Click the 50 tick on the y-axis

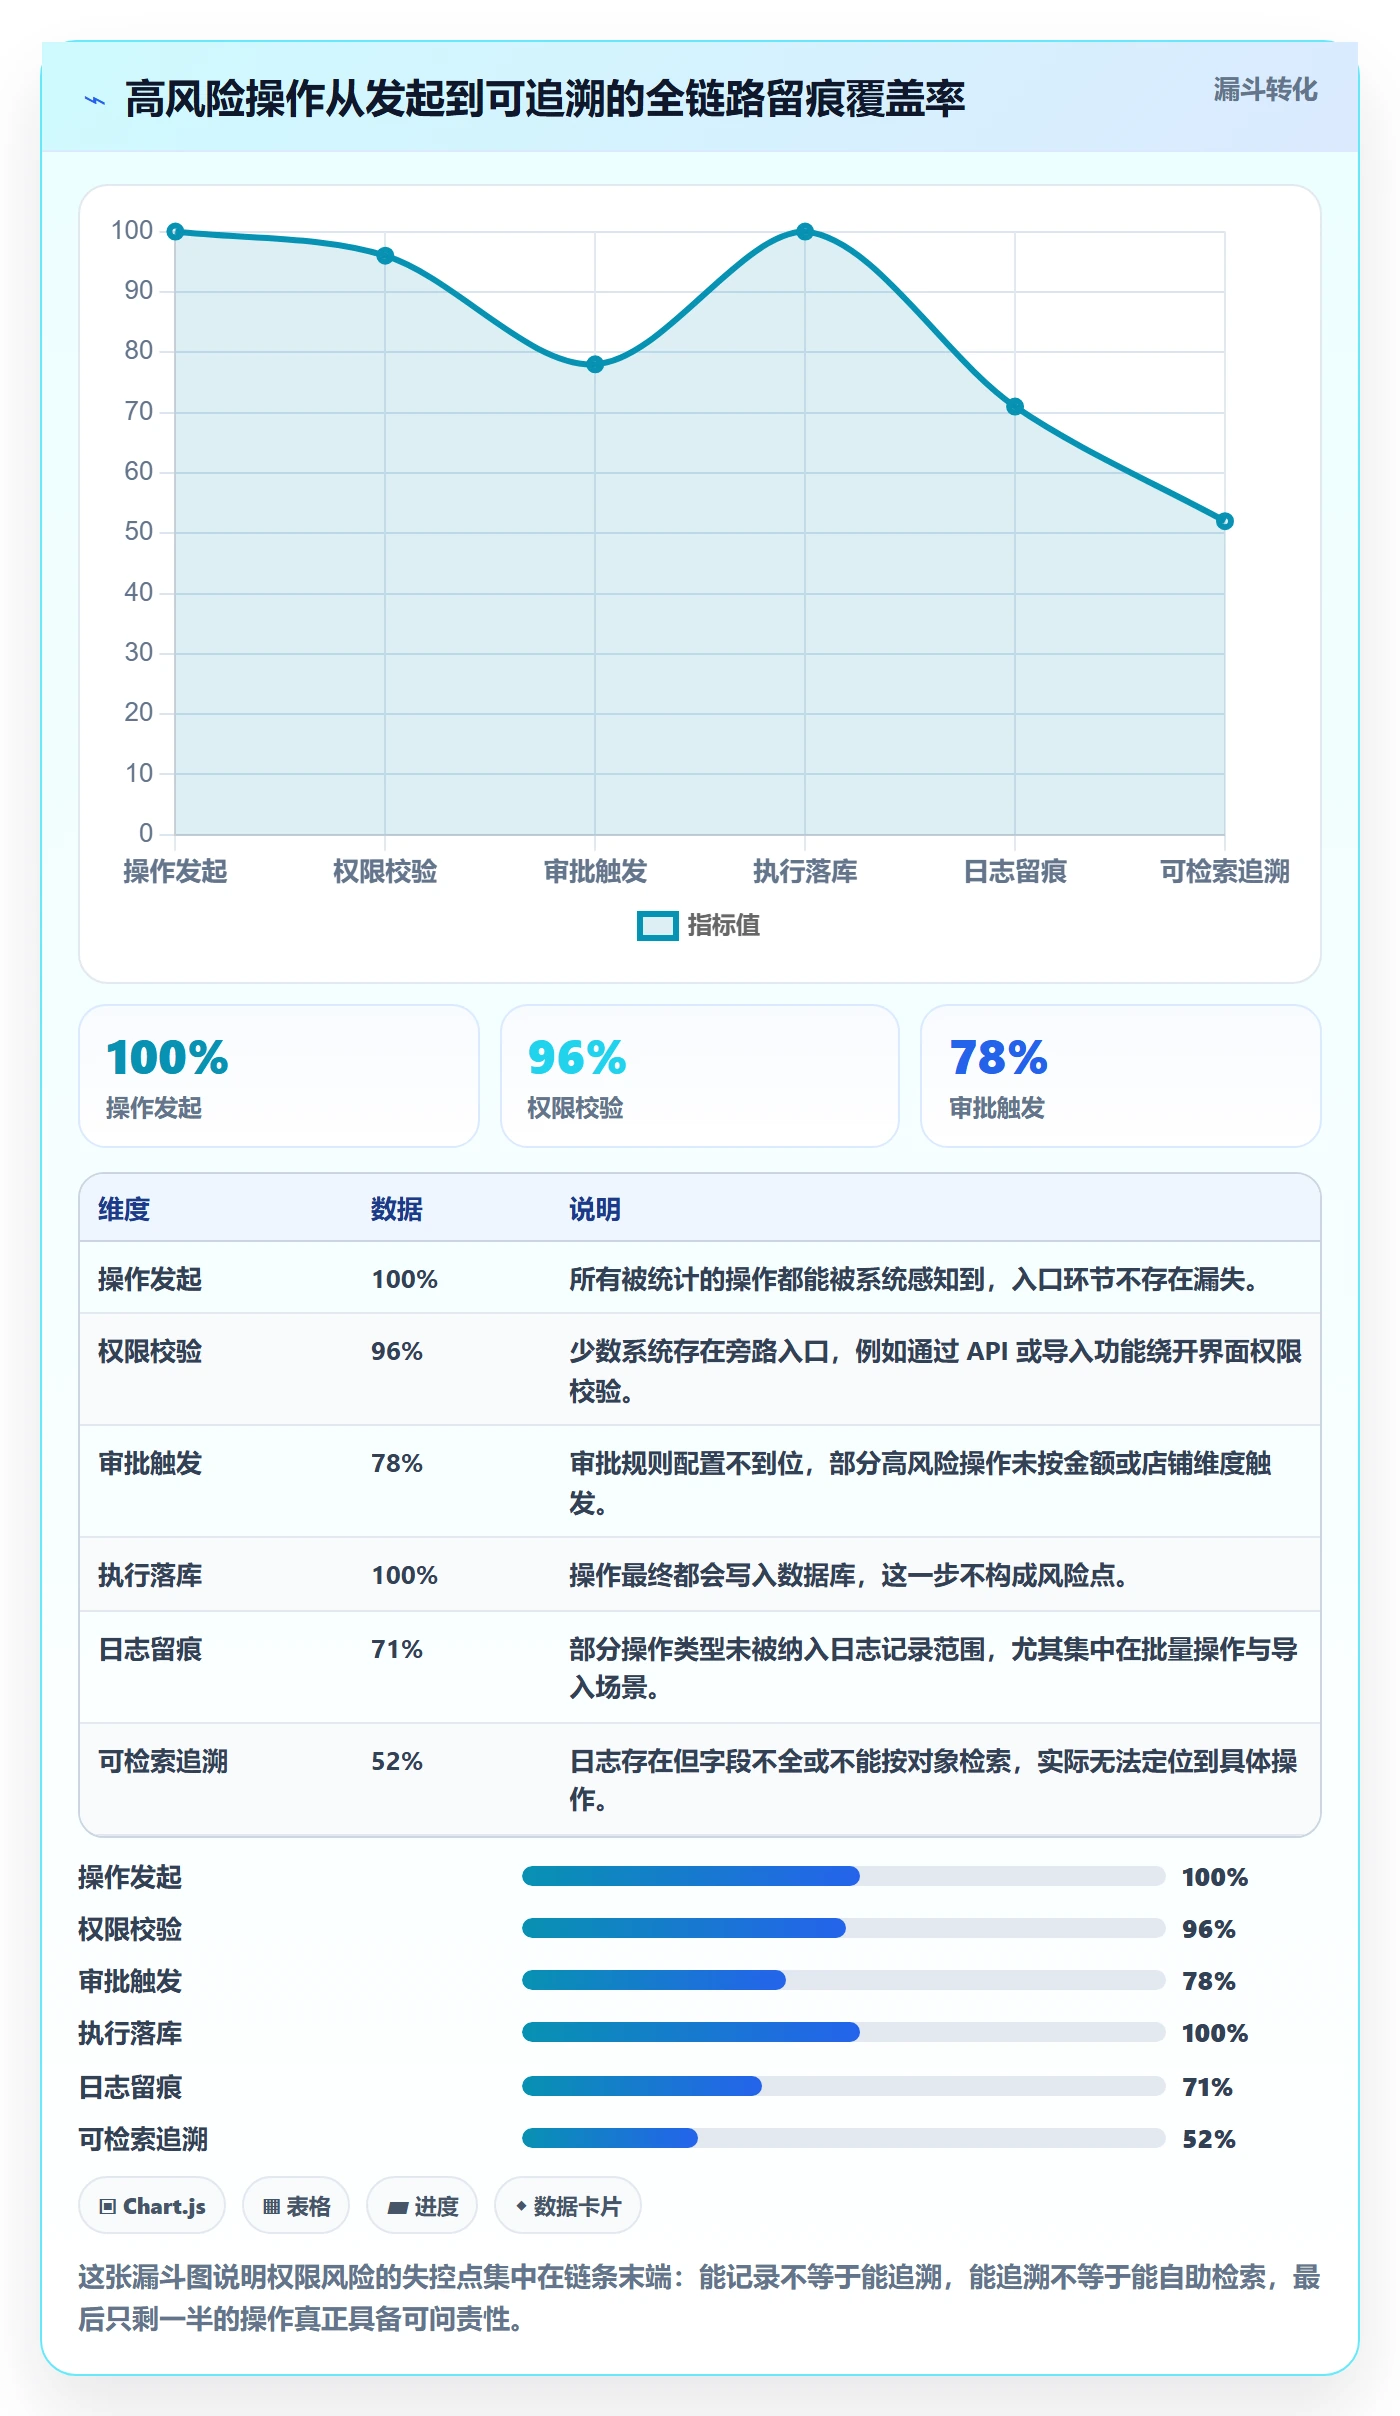(139, 531)
